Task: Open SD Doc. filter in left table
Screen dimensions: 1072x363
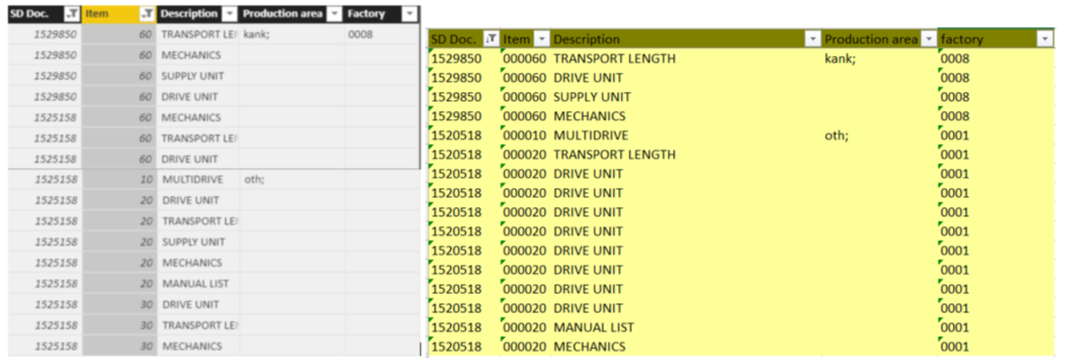Action: click(x=71, y=14)
